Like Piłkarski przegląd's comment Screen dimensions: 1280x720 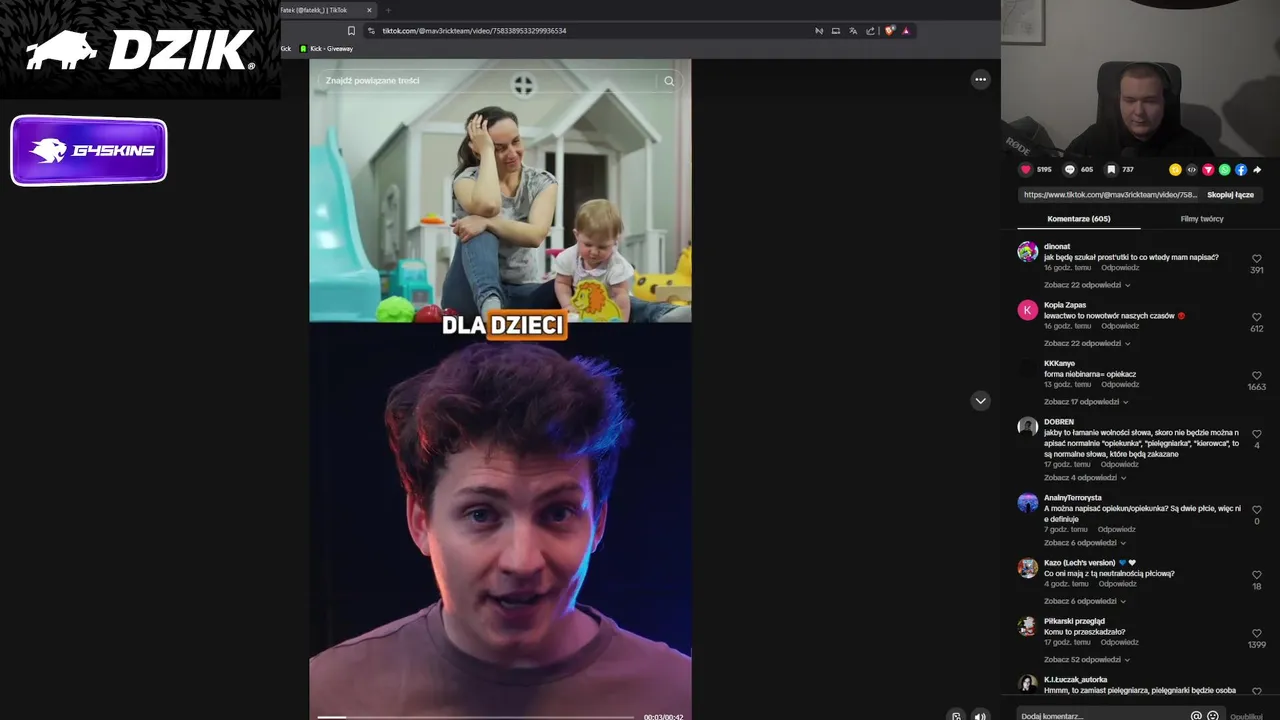1257,633
